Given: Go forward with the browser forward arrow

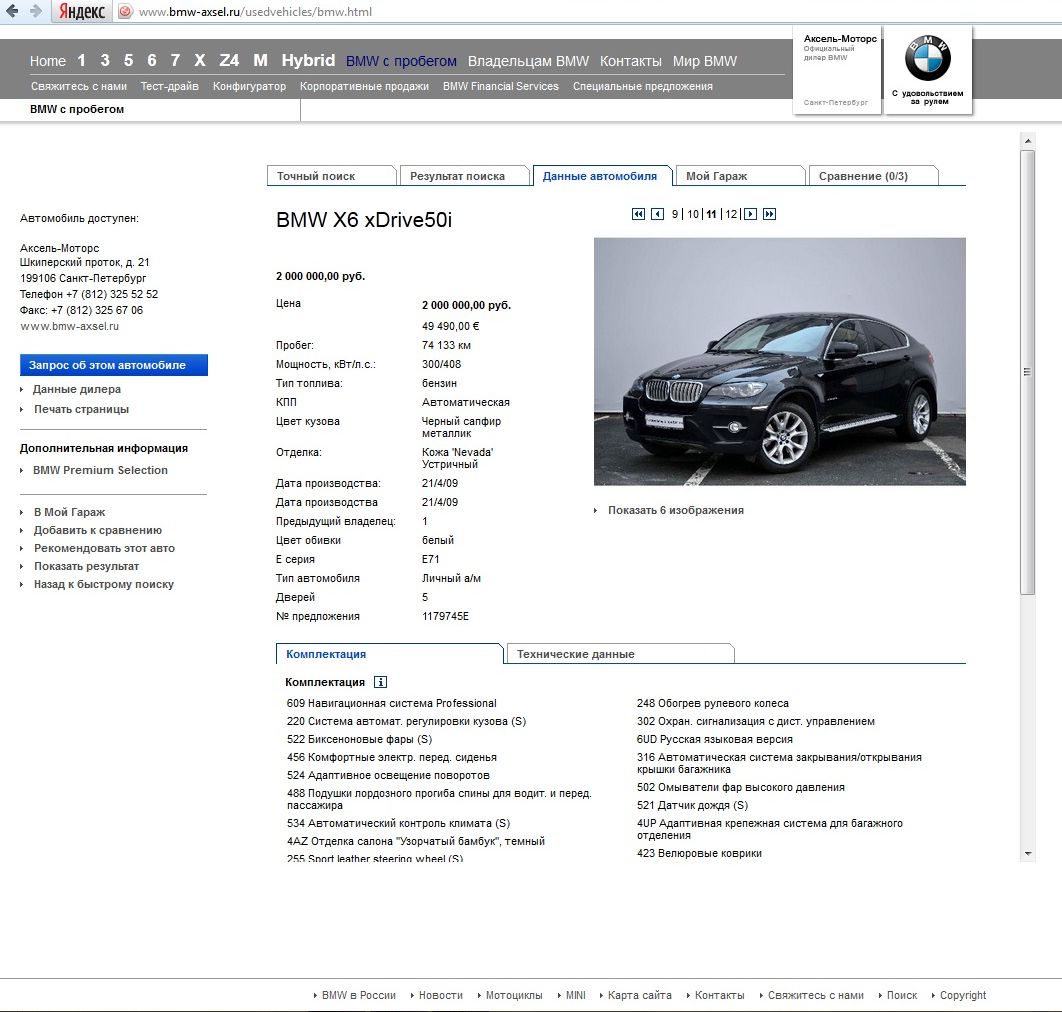Looking at the screenshot, I should point(36,11).
